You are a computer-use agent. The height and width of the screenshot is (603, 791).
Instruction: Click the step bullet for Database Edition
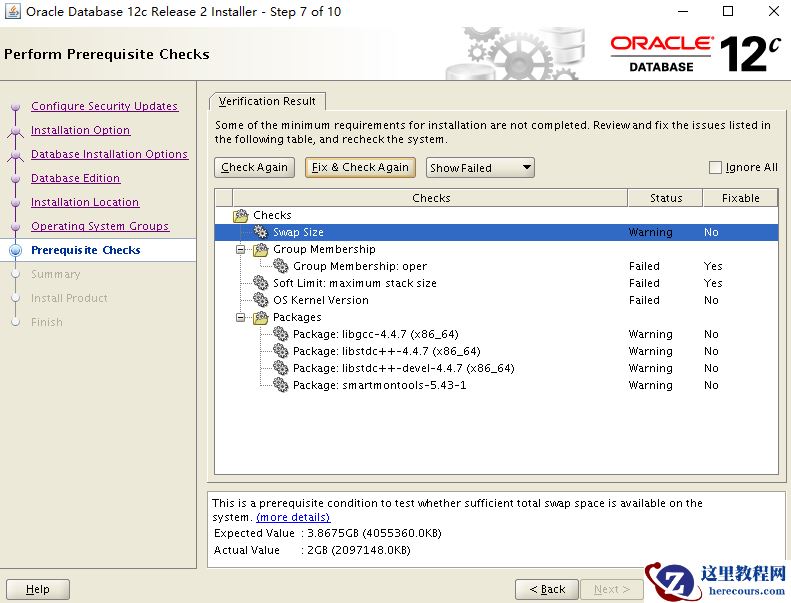(16, 179)
